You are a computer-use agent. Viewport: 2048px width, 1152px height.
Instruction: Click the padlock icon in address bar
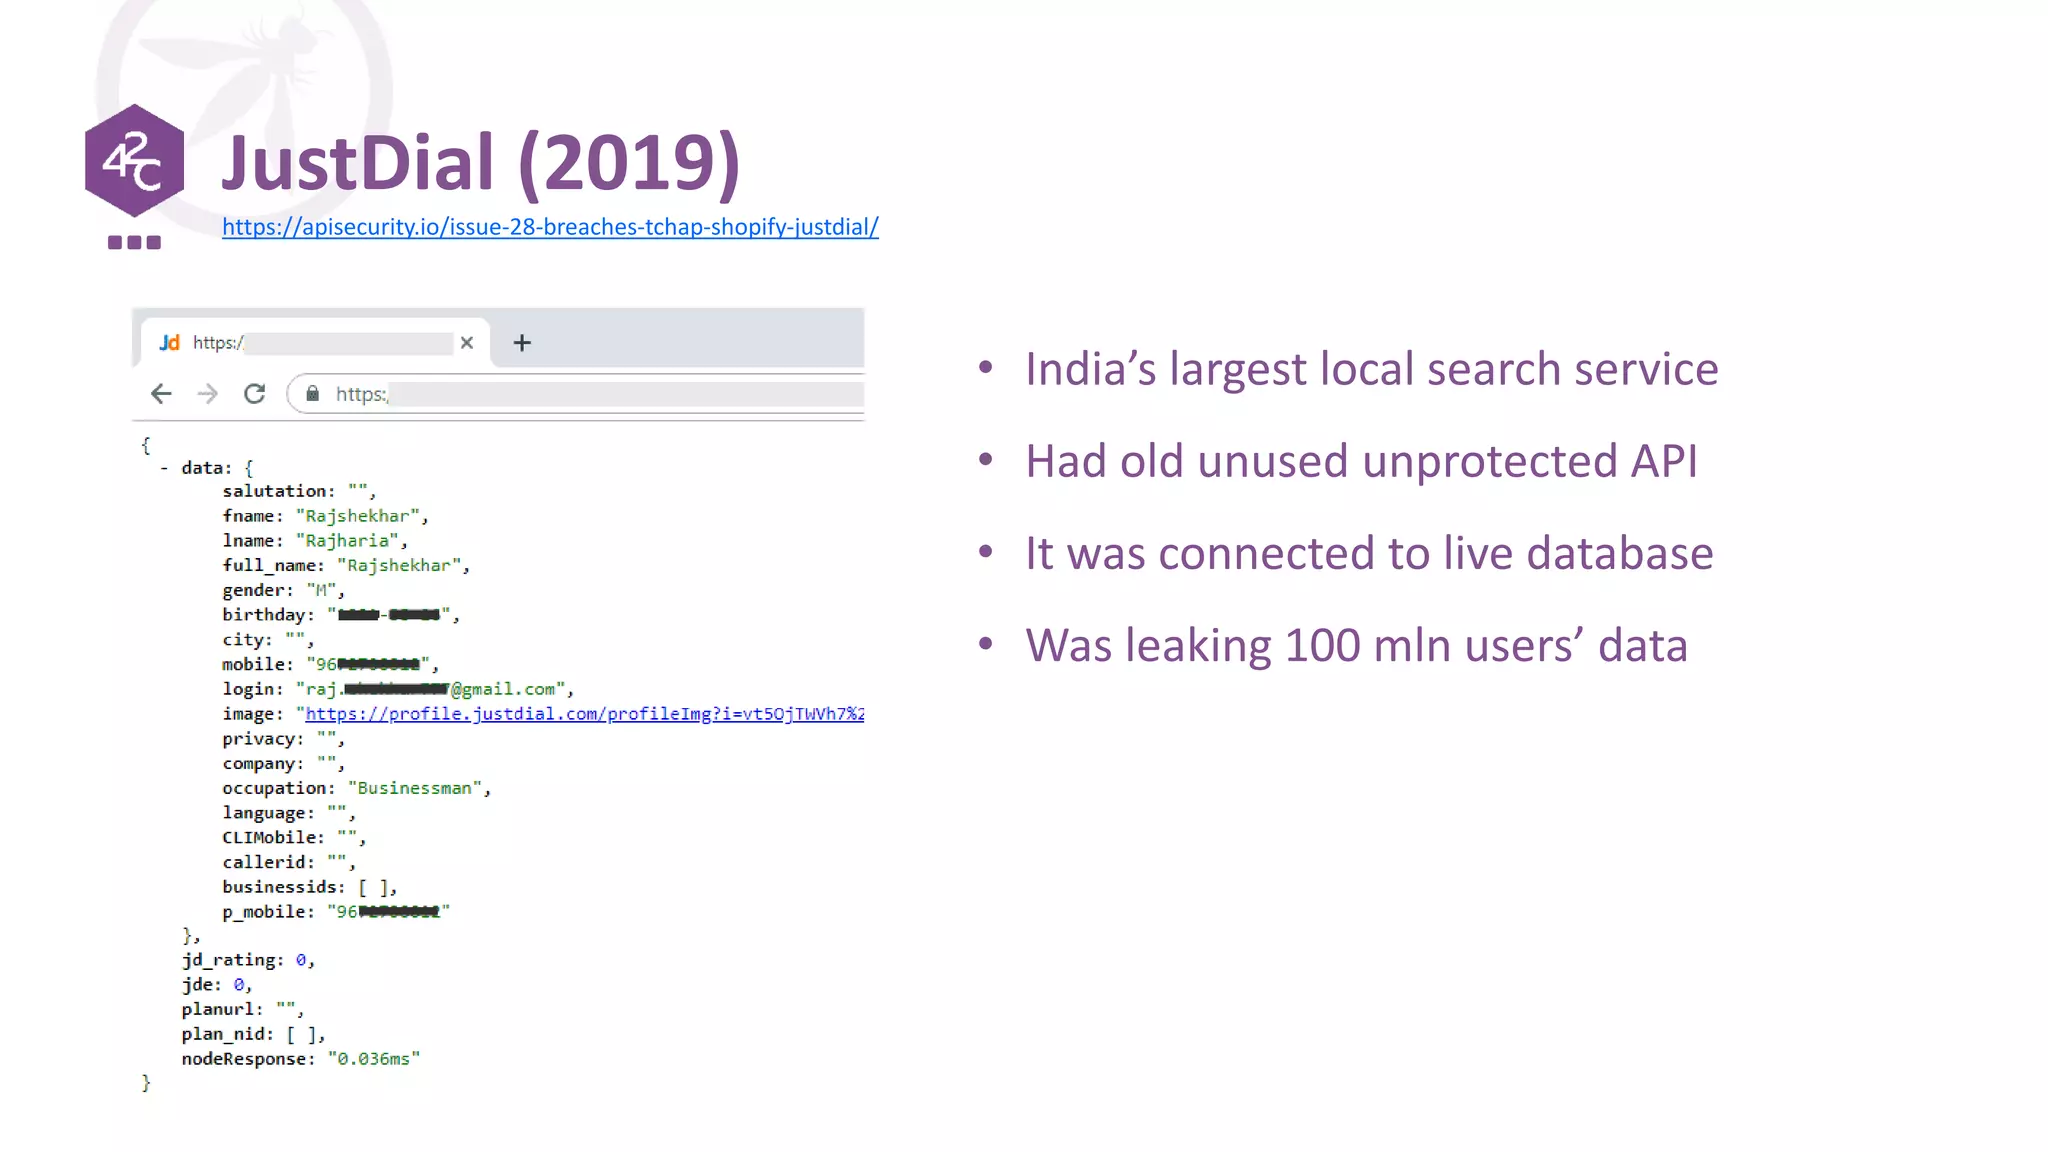point(313,394)
